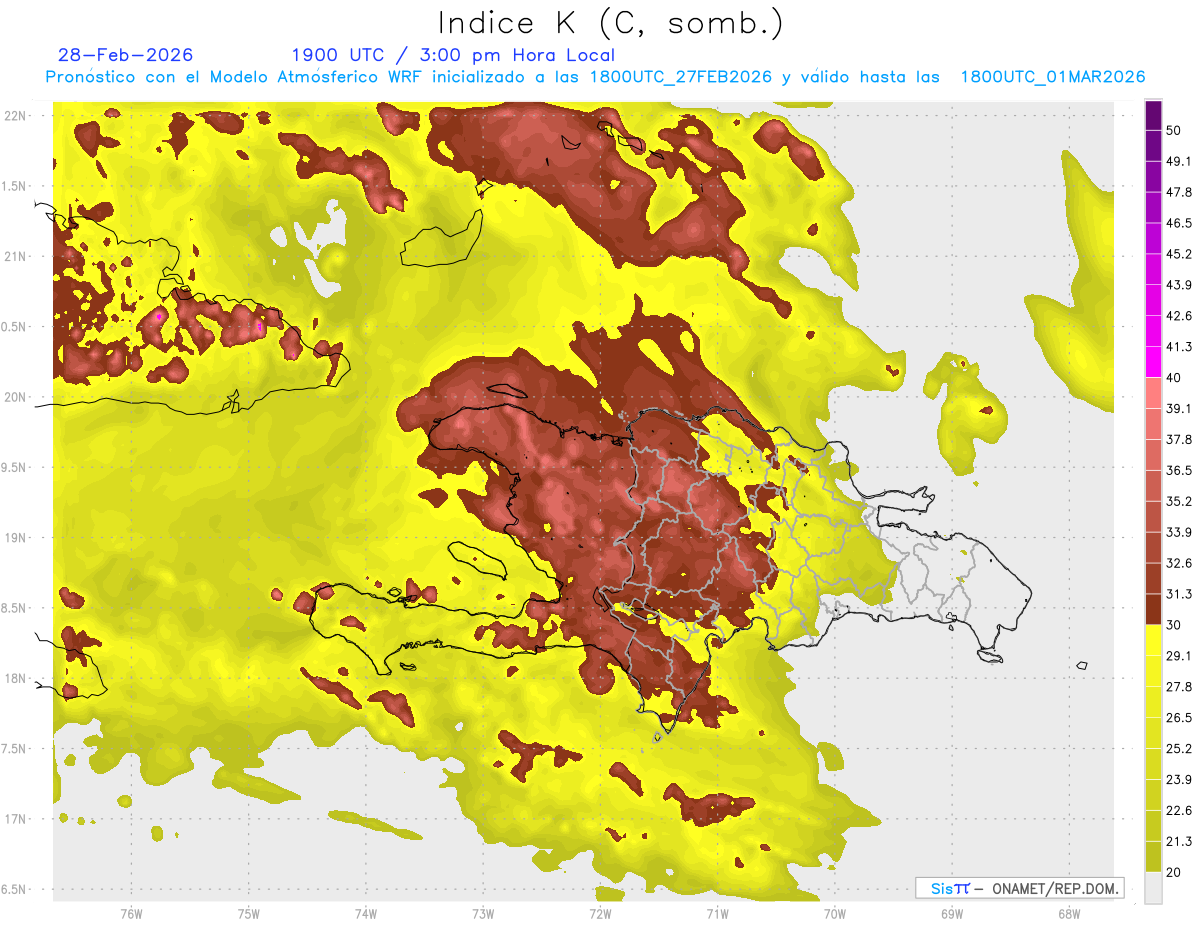The width and height of the screenshot is (1200, 927).
Task: Click the legend value '20'
Action: tap(1174, 873)
